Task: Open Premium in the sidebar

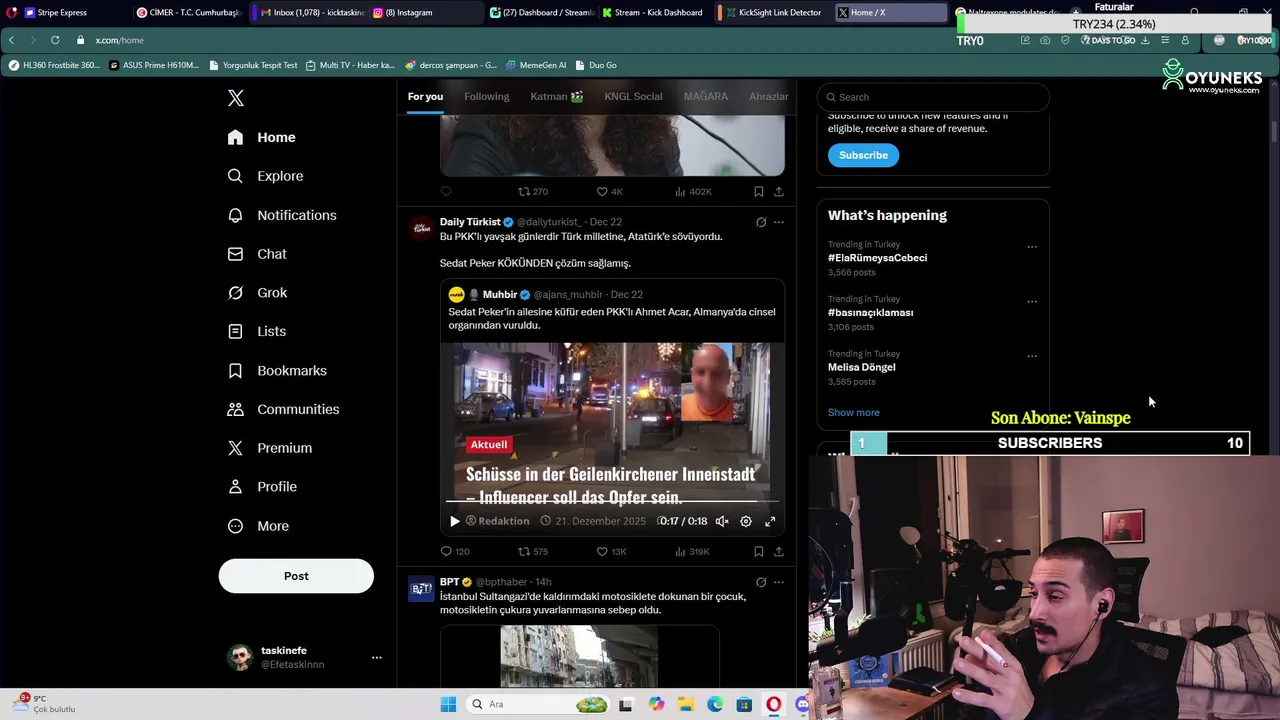Action: tap(270, 448)
